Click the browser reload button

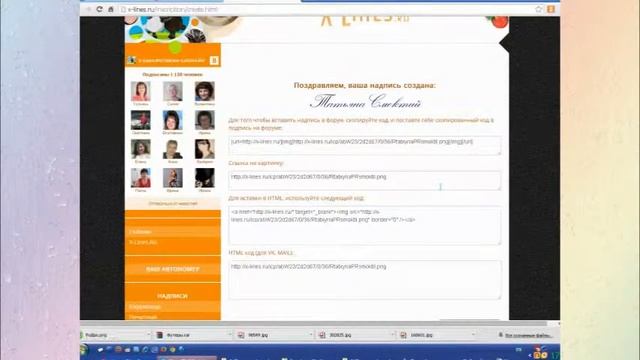pos(99,9)
